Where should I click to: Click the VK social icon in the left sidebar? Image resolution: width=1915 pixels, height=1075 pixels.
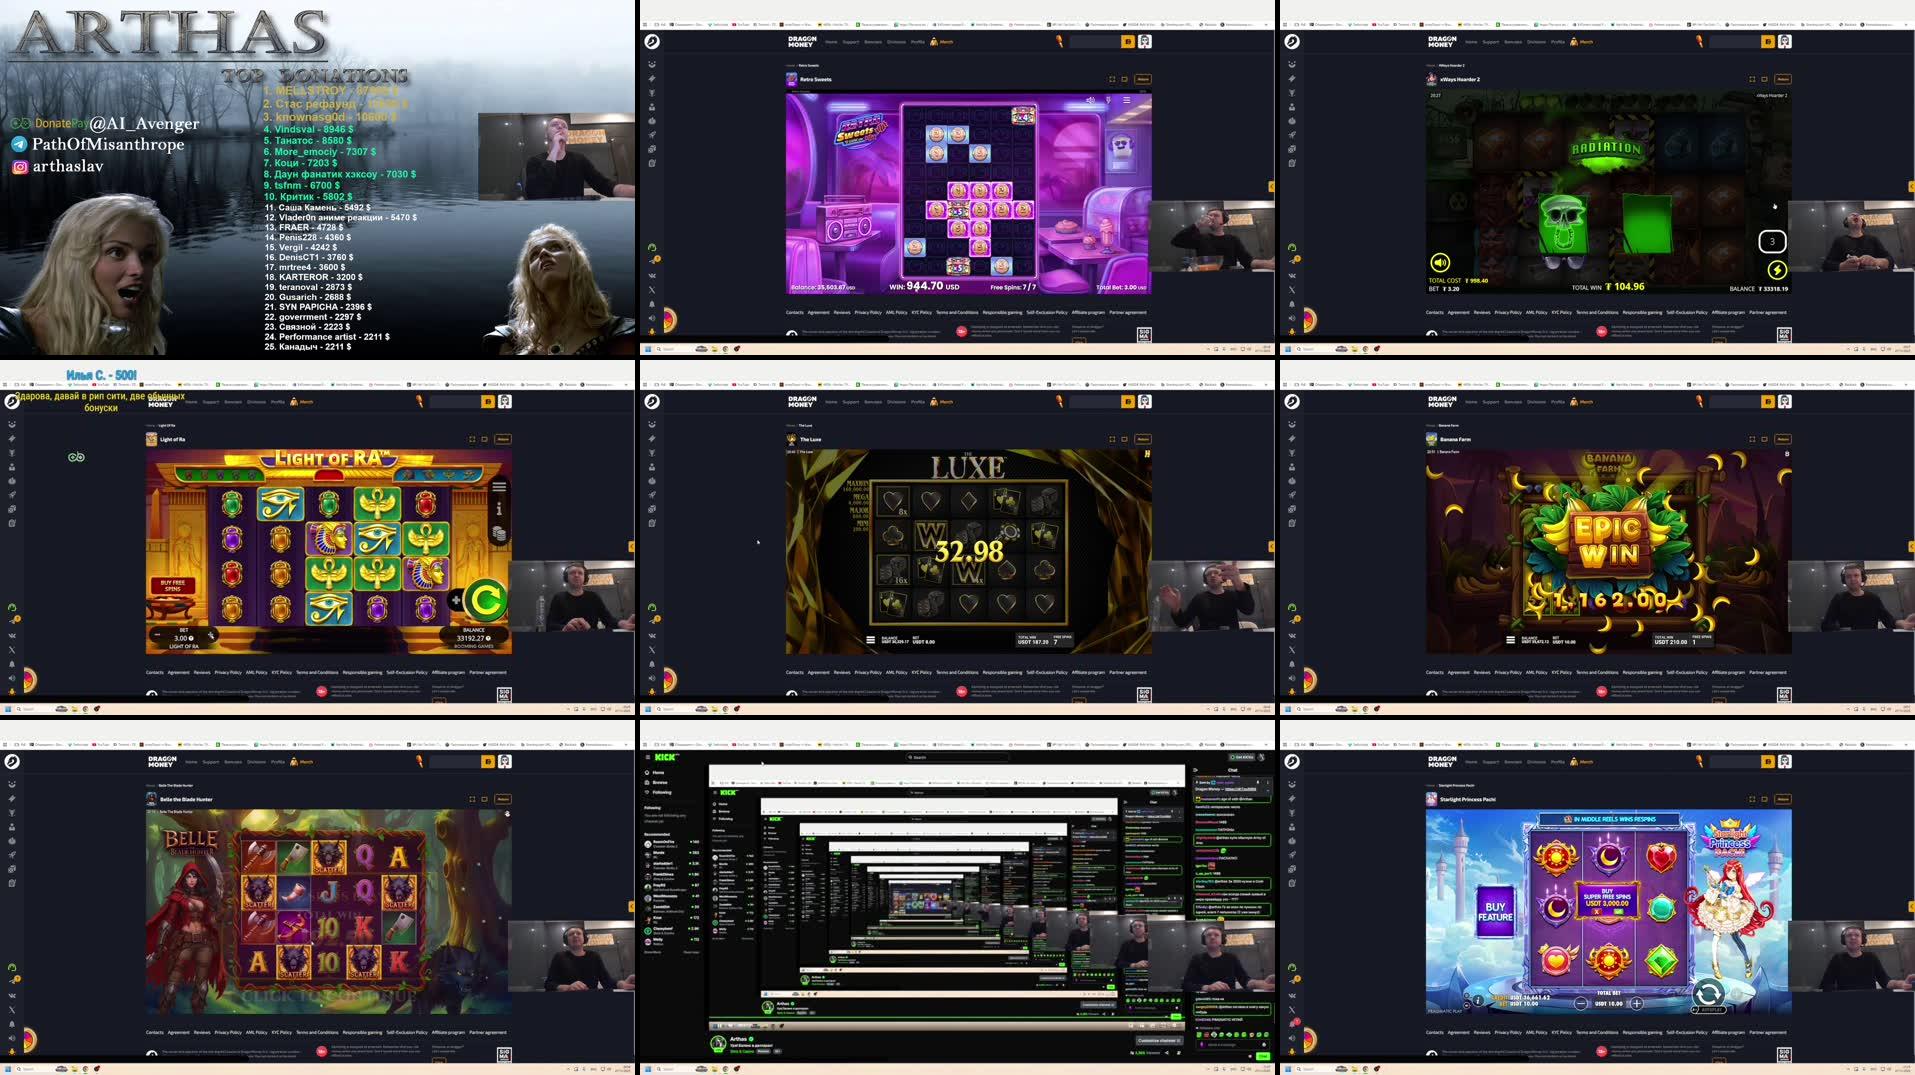pos(651,276)
